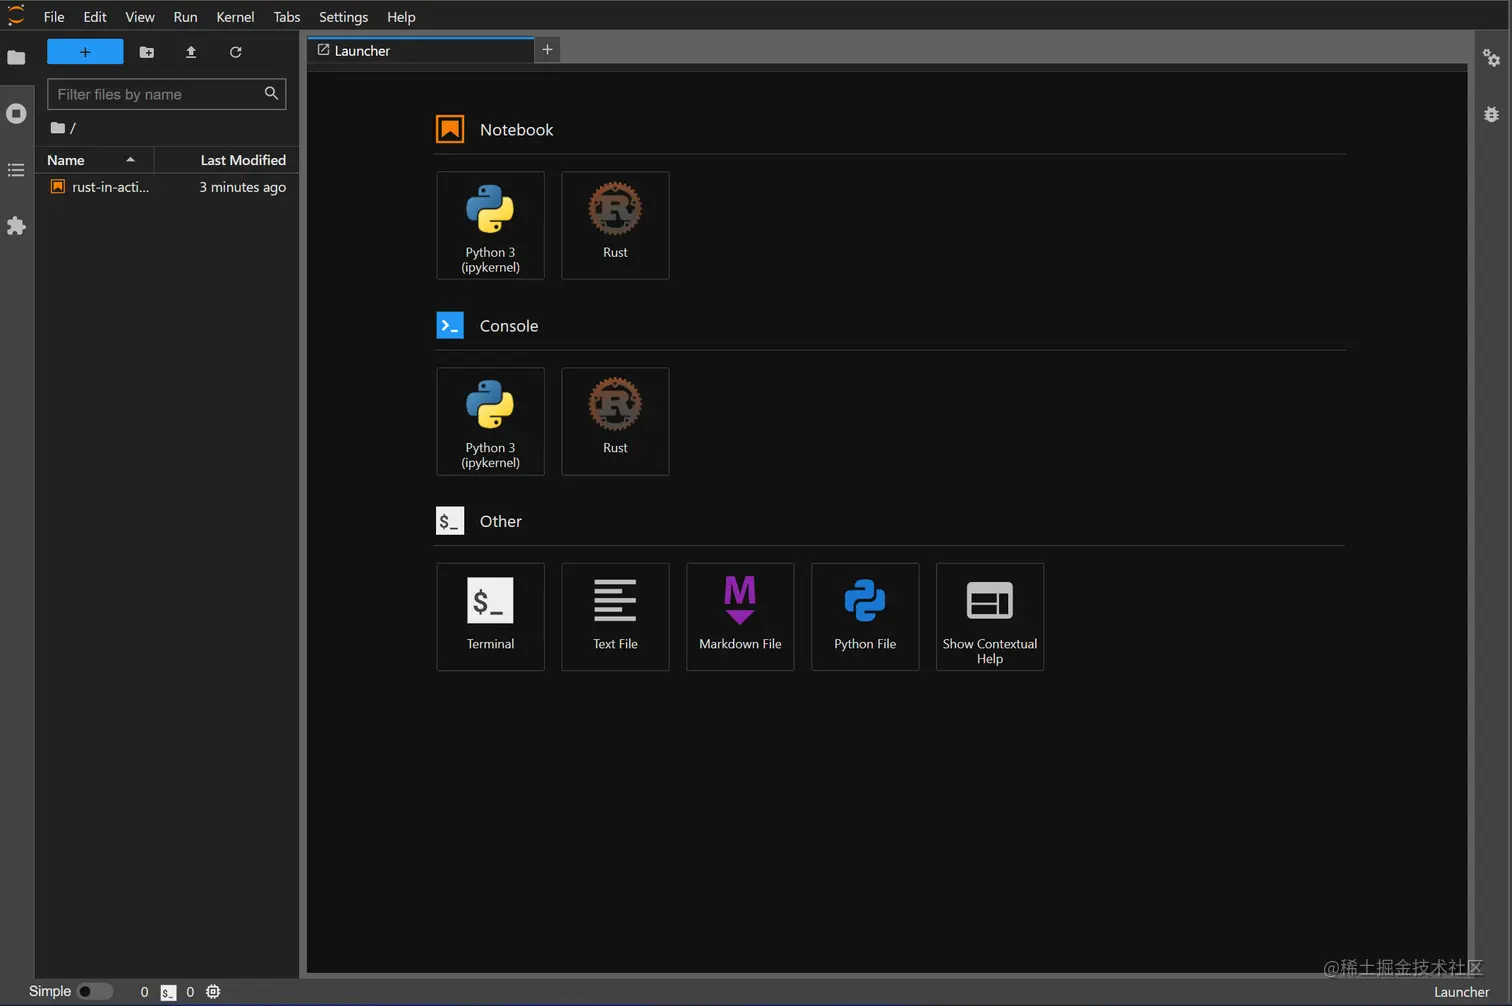This screenshot has width=1512, height=1006.
Task: Click the Other section heading
Action: (501, 521)
